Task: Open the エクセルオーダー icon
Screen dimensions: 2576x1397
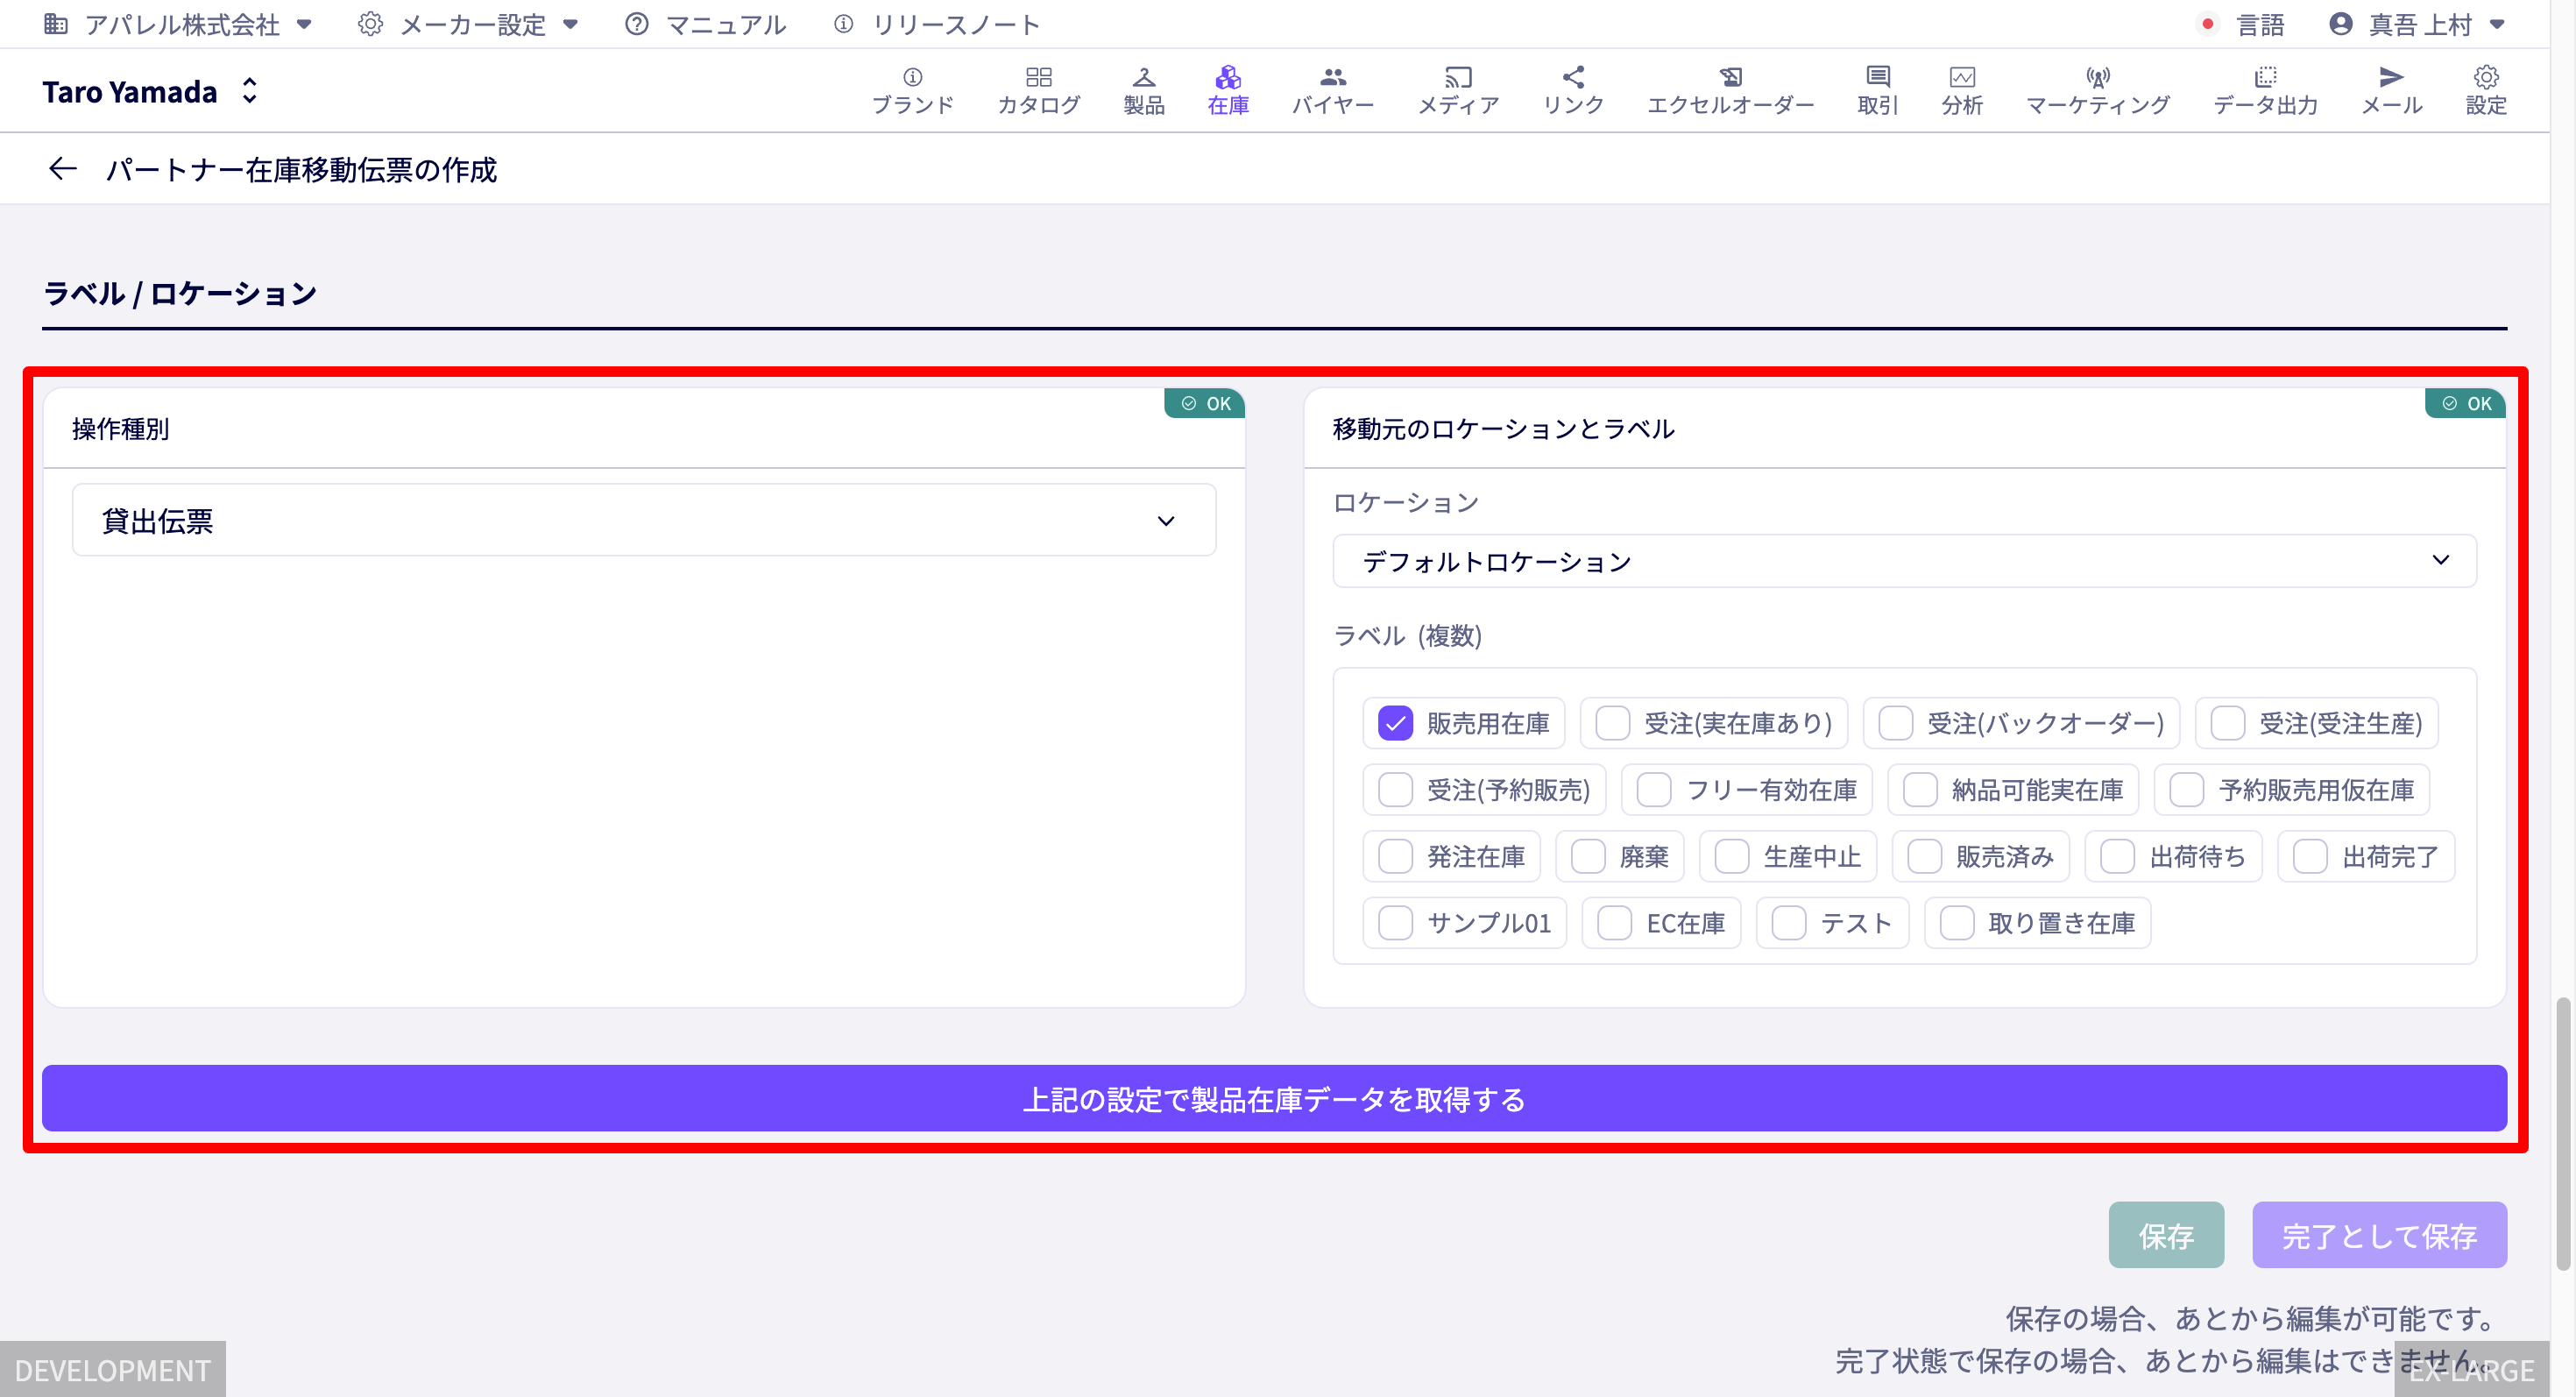Action: pyautogui.click(x=1730, y=90)
